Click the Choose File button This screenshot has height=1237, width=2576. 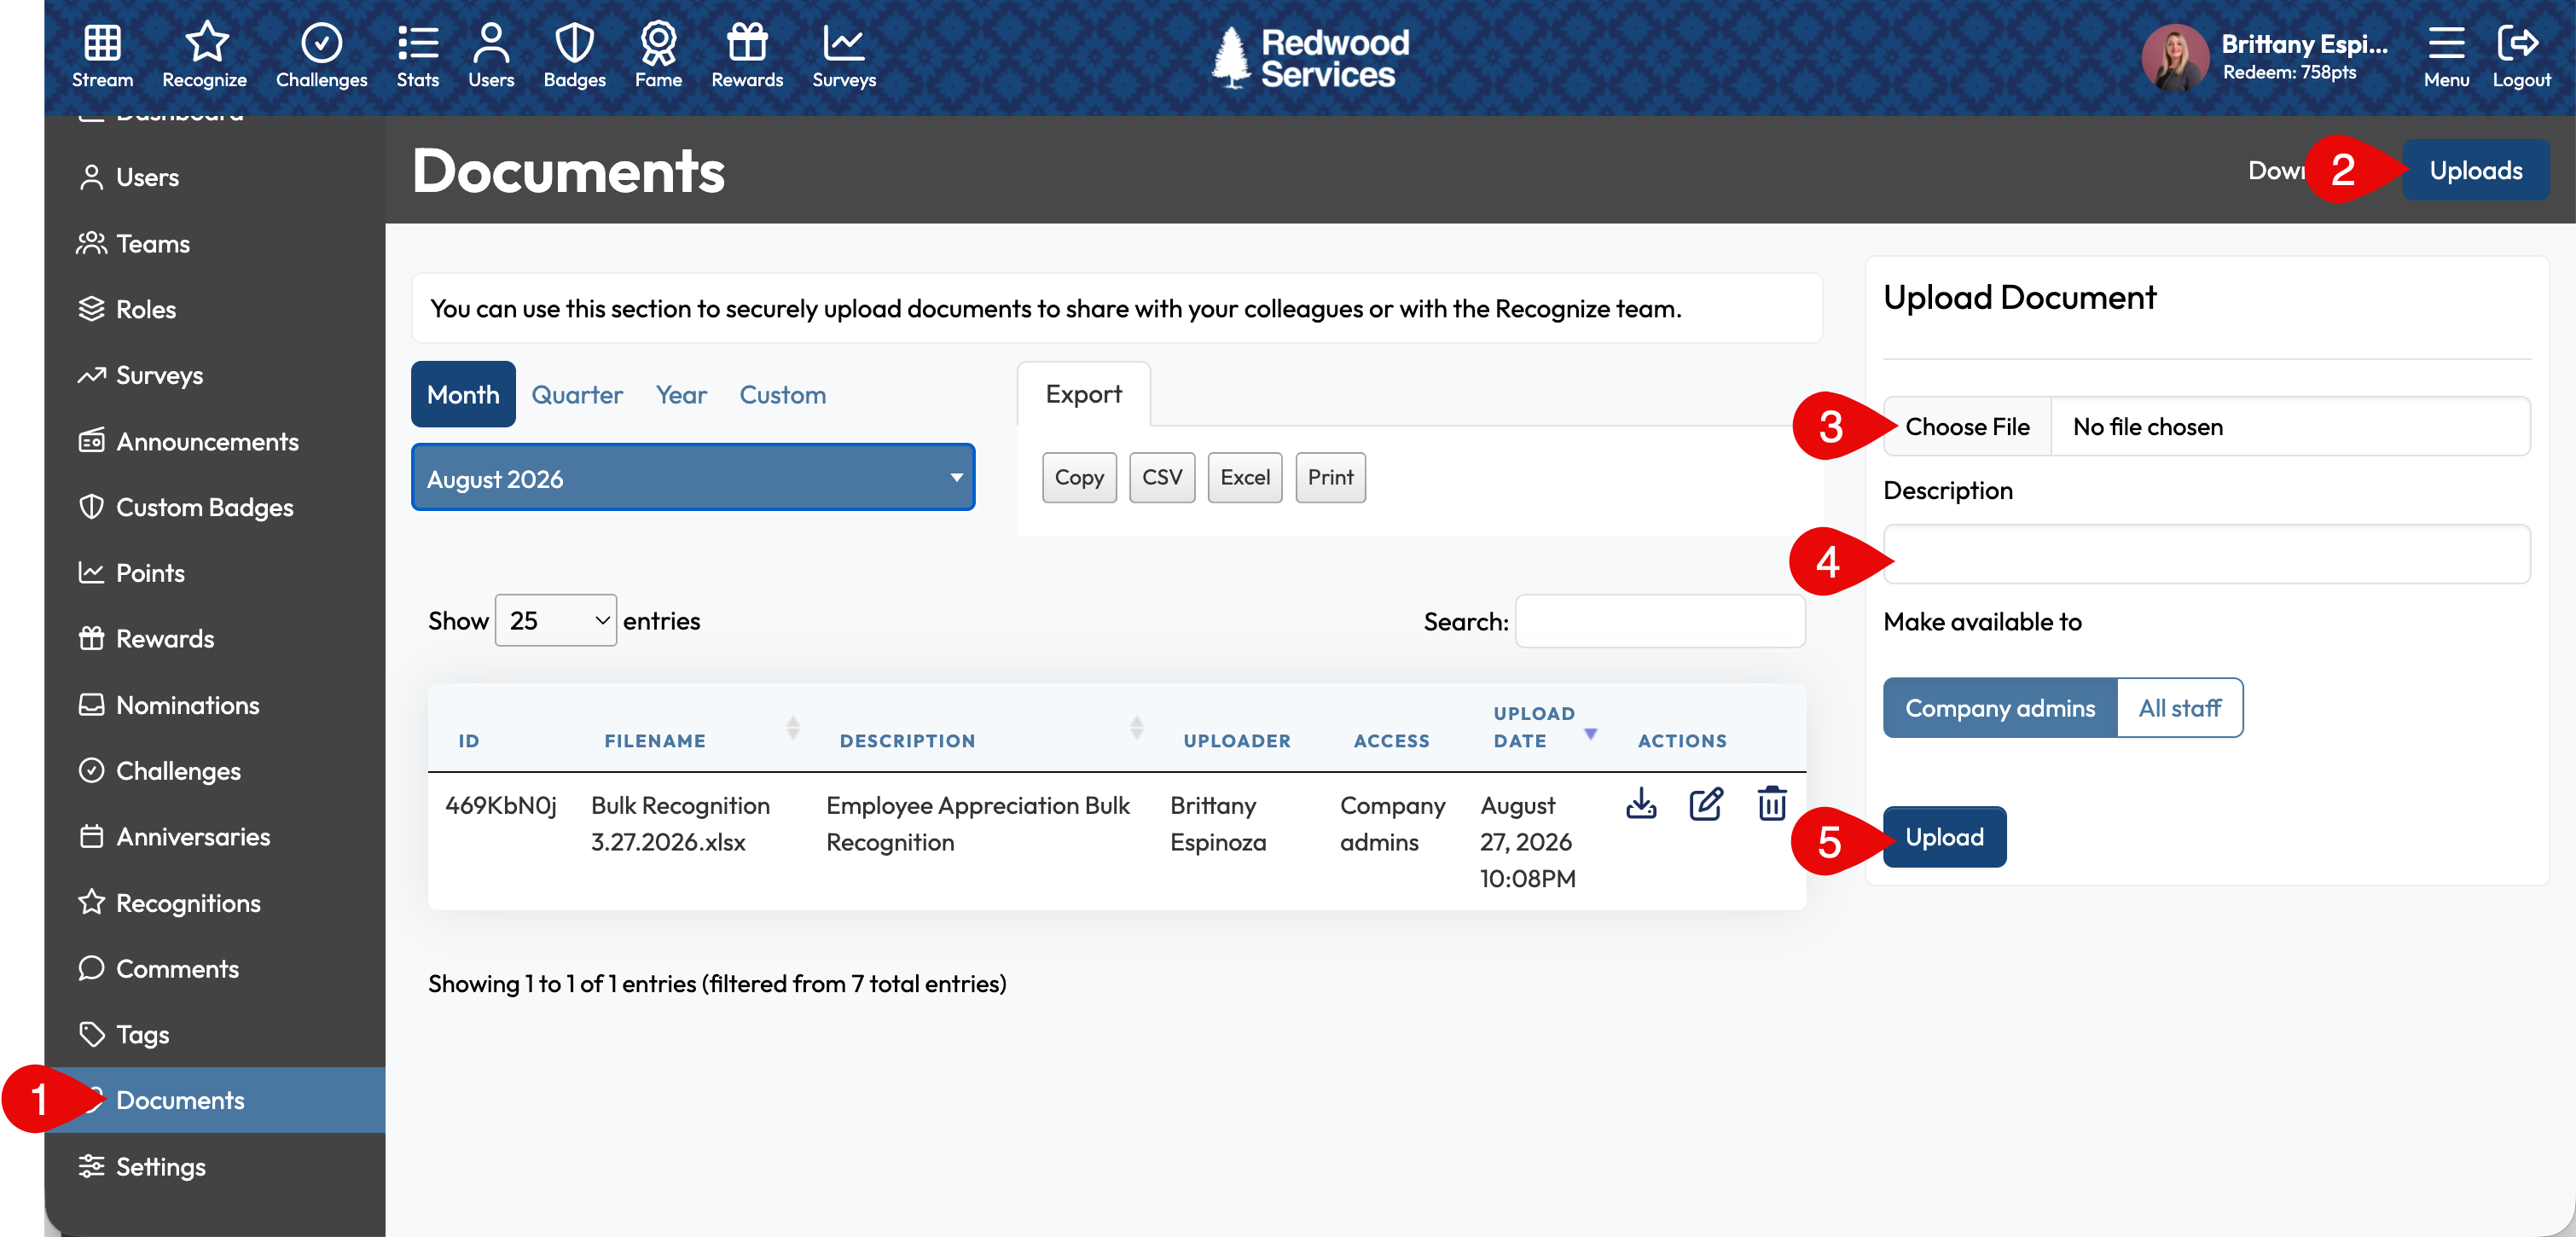(1967, 427)
